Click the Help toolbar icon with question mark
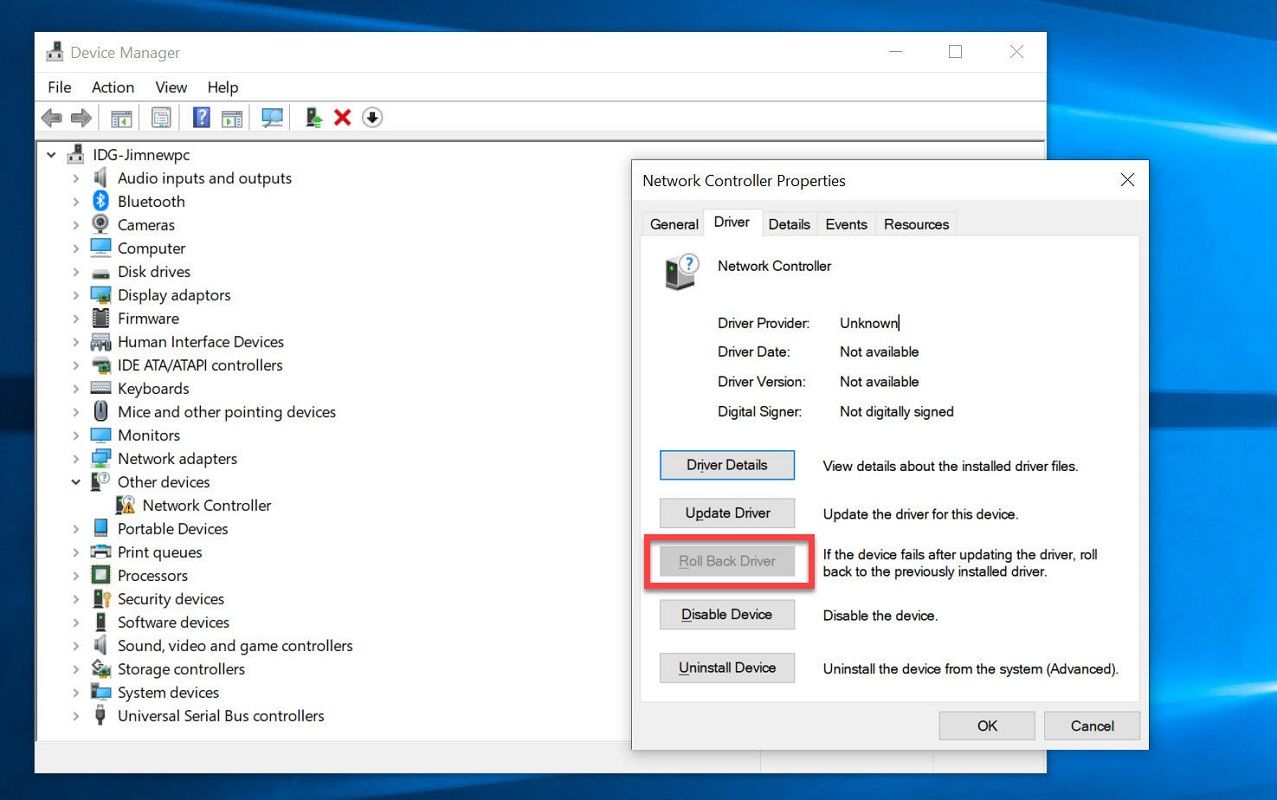Screen dimensions: 1277x800 click(x=201, y=118)
